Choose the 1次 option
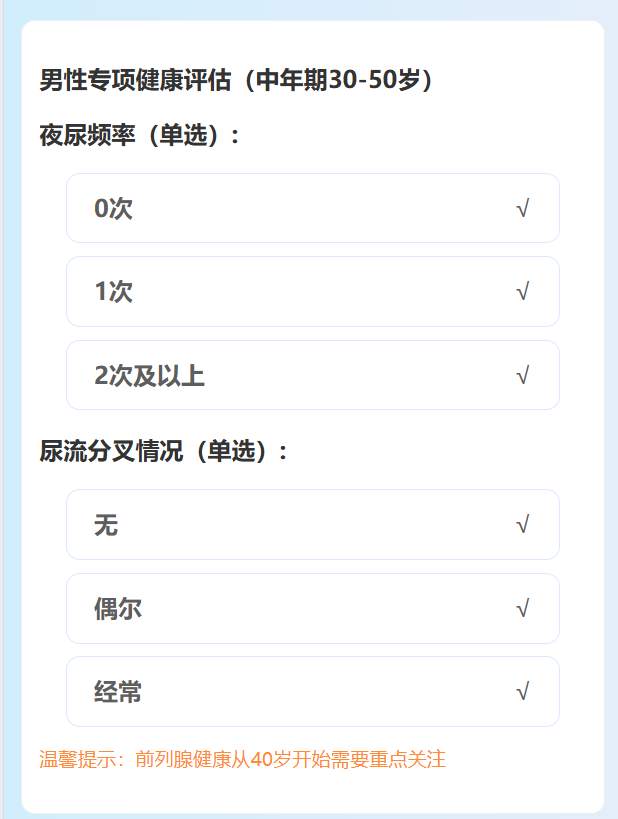618x819 pixels. (x=313, y=291)
